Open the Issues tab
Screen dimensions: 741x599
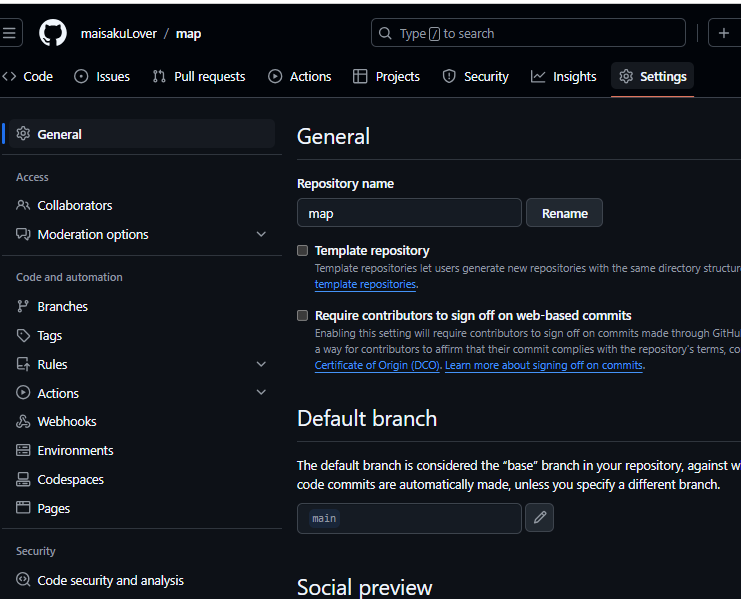point(102,77)
